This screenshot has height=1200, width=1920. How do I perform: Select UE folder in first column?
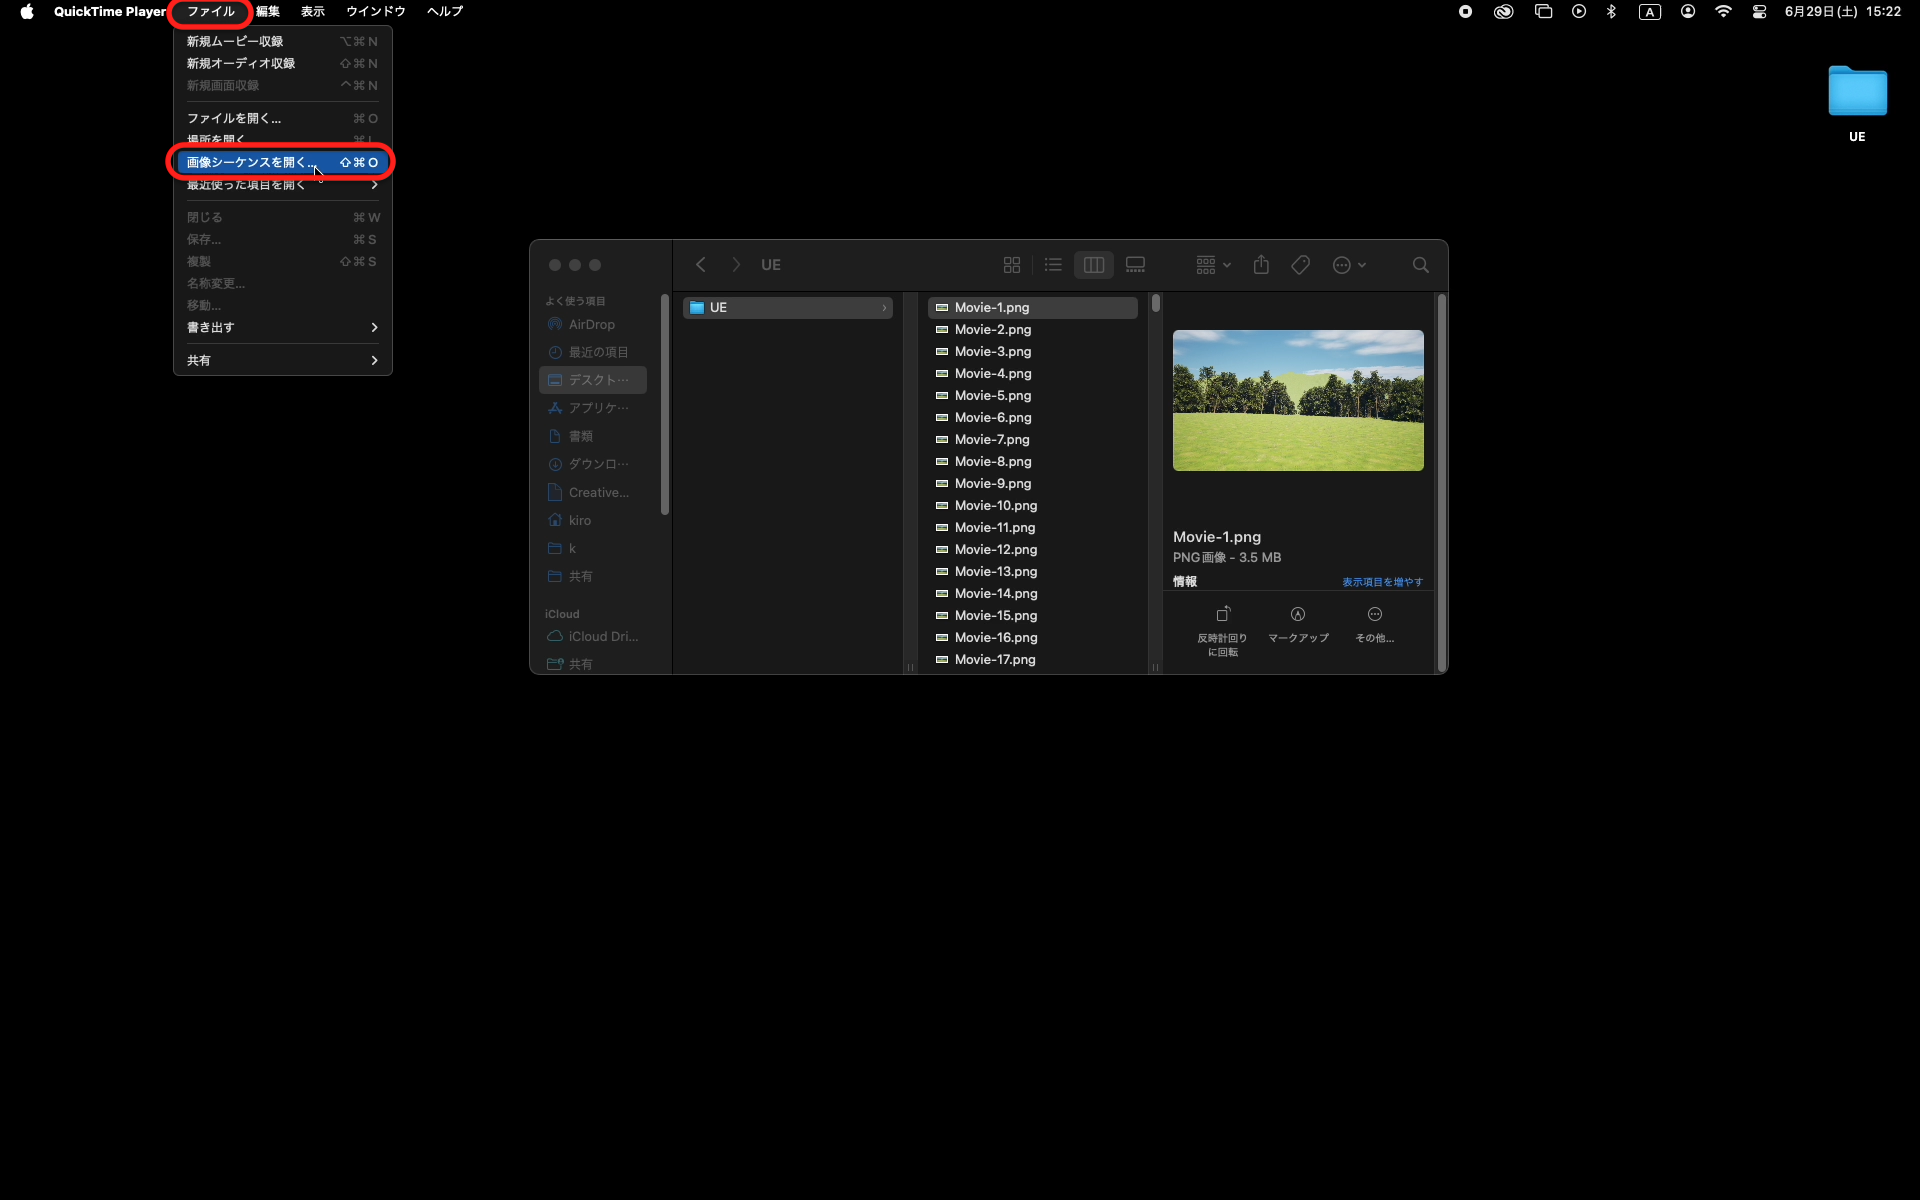(788, 307)
